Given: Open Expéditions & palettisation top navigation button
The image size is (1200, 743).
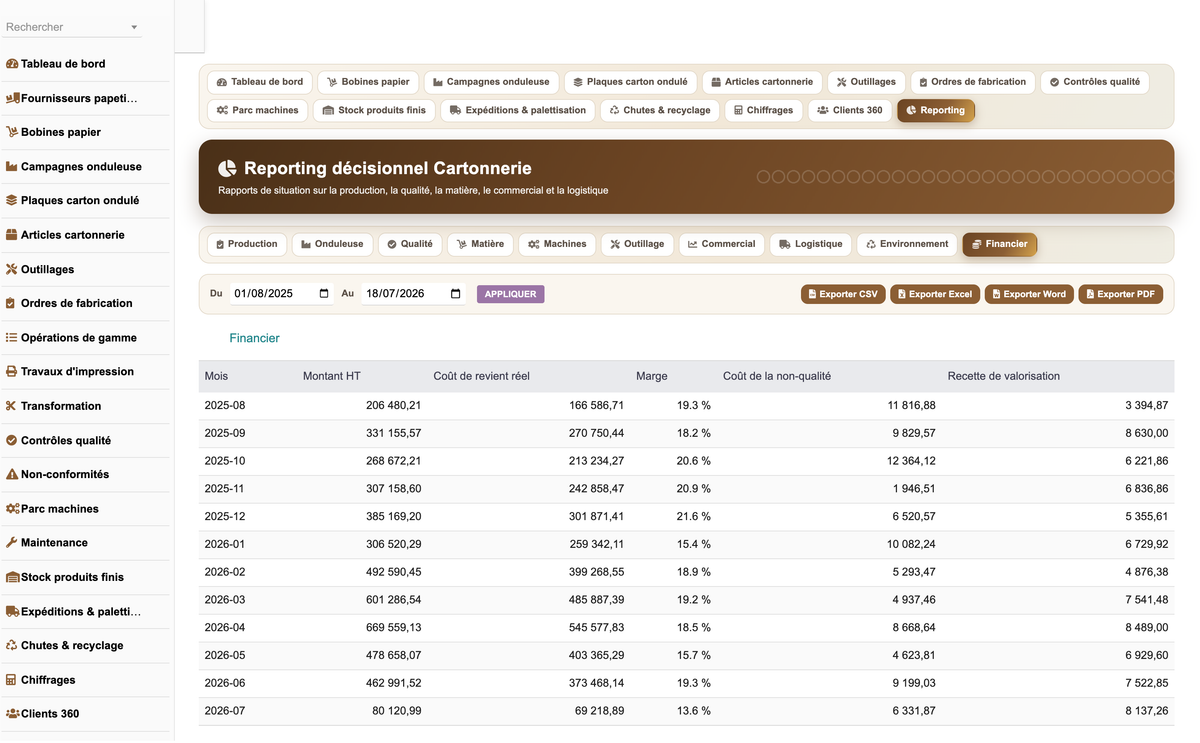Looking at the screenshot, I should coord(518,110).
